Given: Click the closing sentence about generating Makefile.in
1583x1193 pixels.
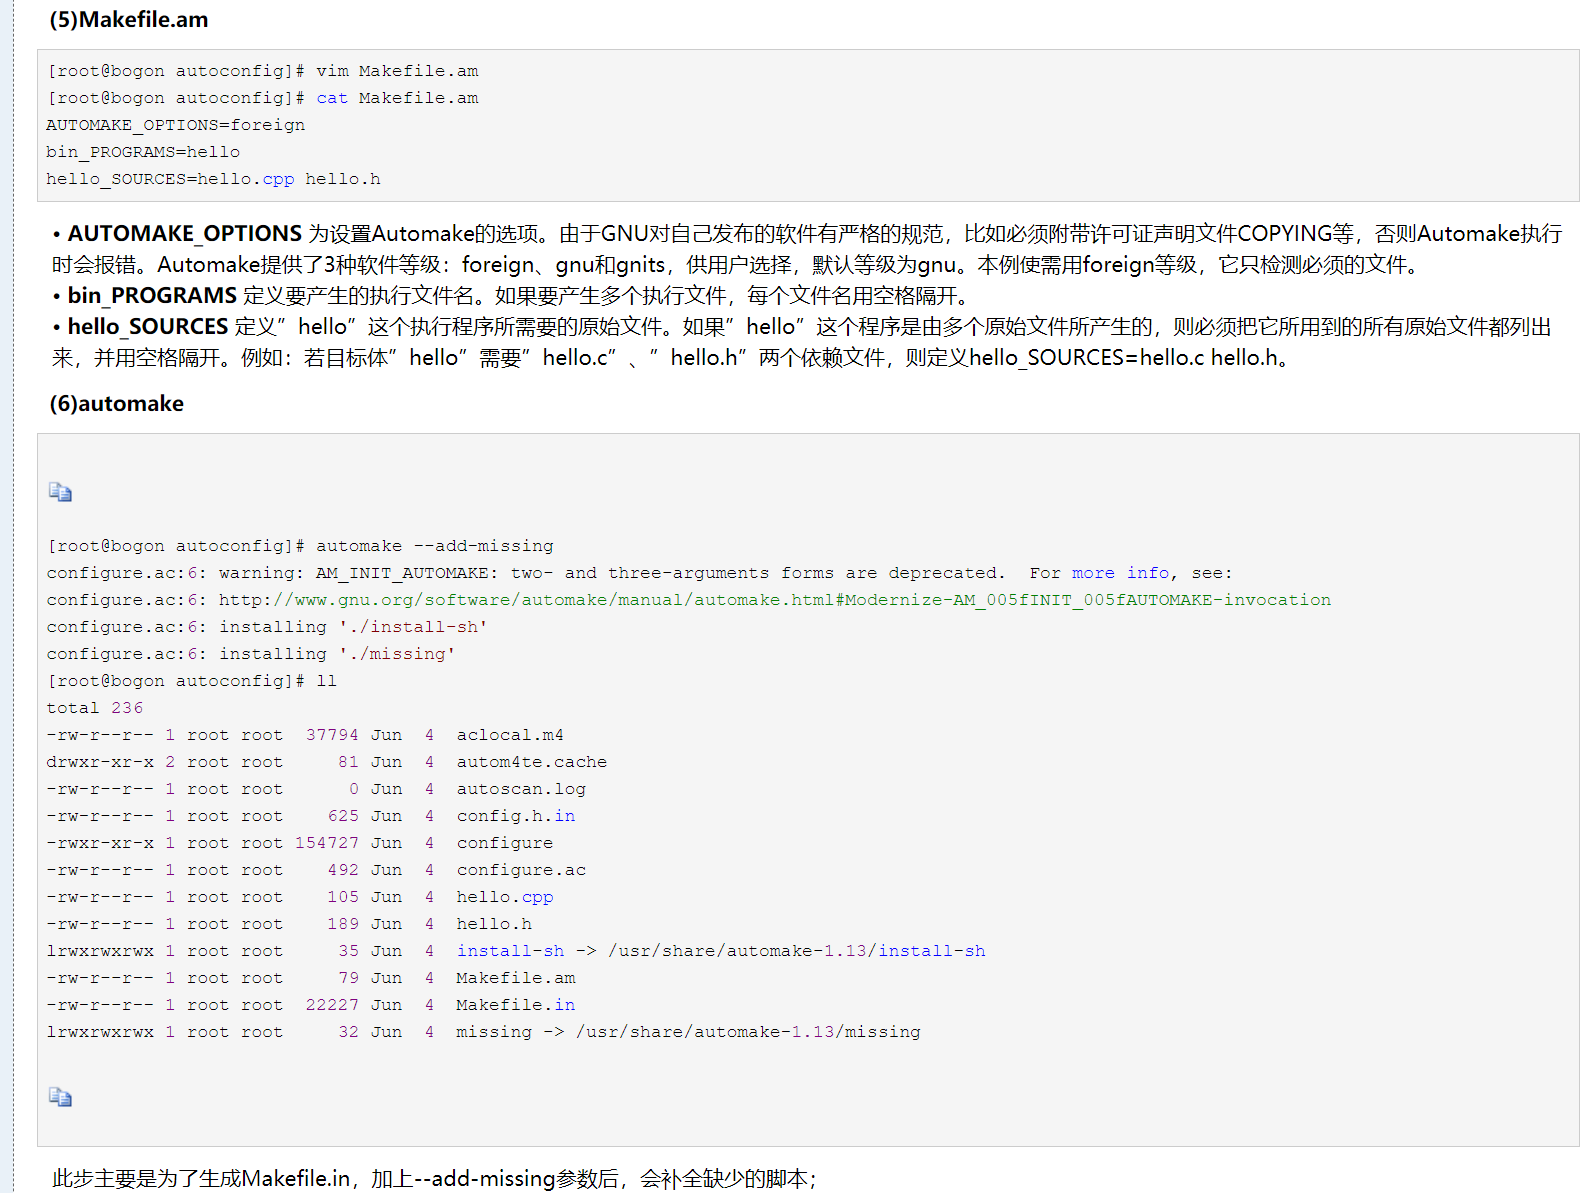Looking at the screenshot, I should click(434, 1179).
